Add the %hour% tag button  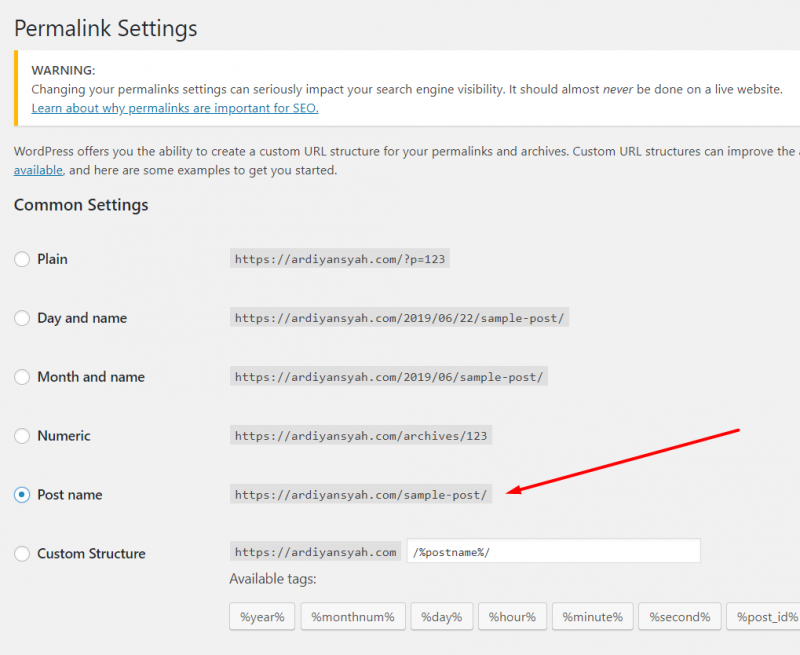512,617
